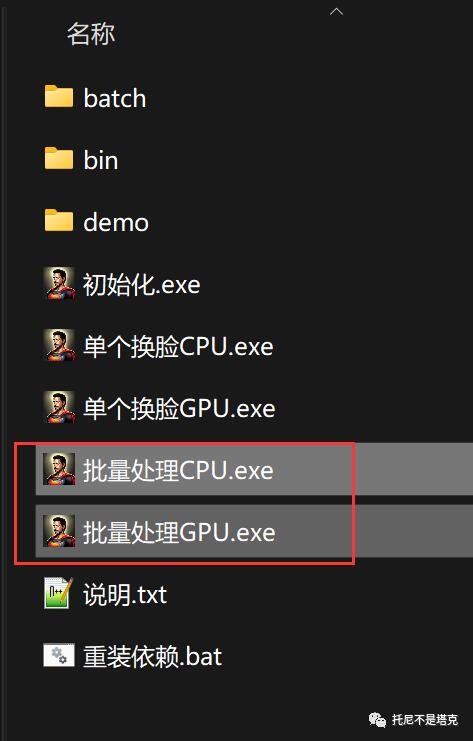Screen dimensions: 473x741
Task: Select the bin folder icon
Action: (x=59, y=158)
